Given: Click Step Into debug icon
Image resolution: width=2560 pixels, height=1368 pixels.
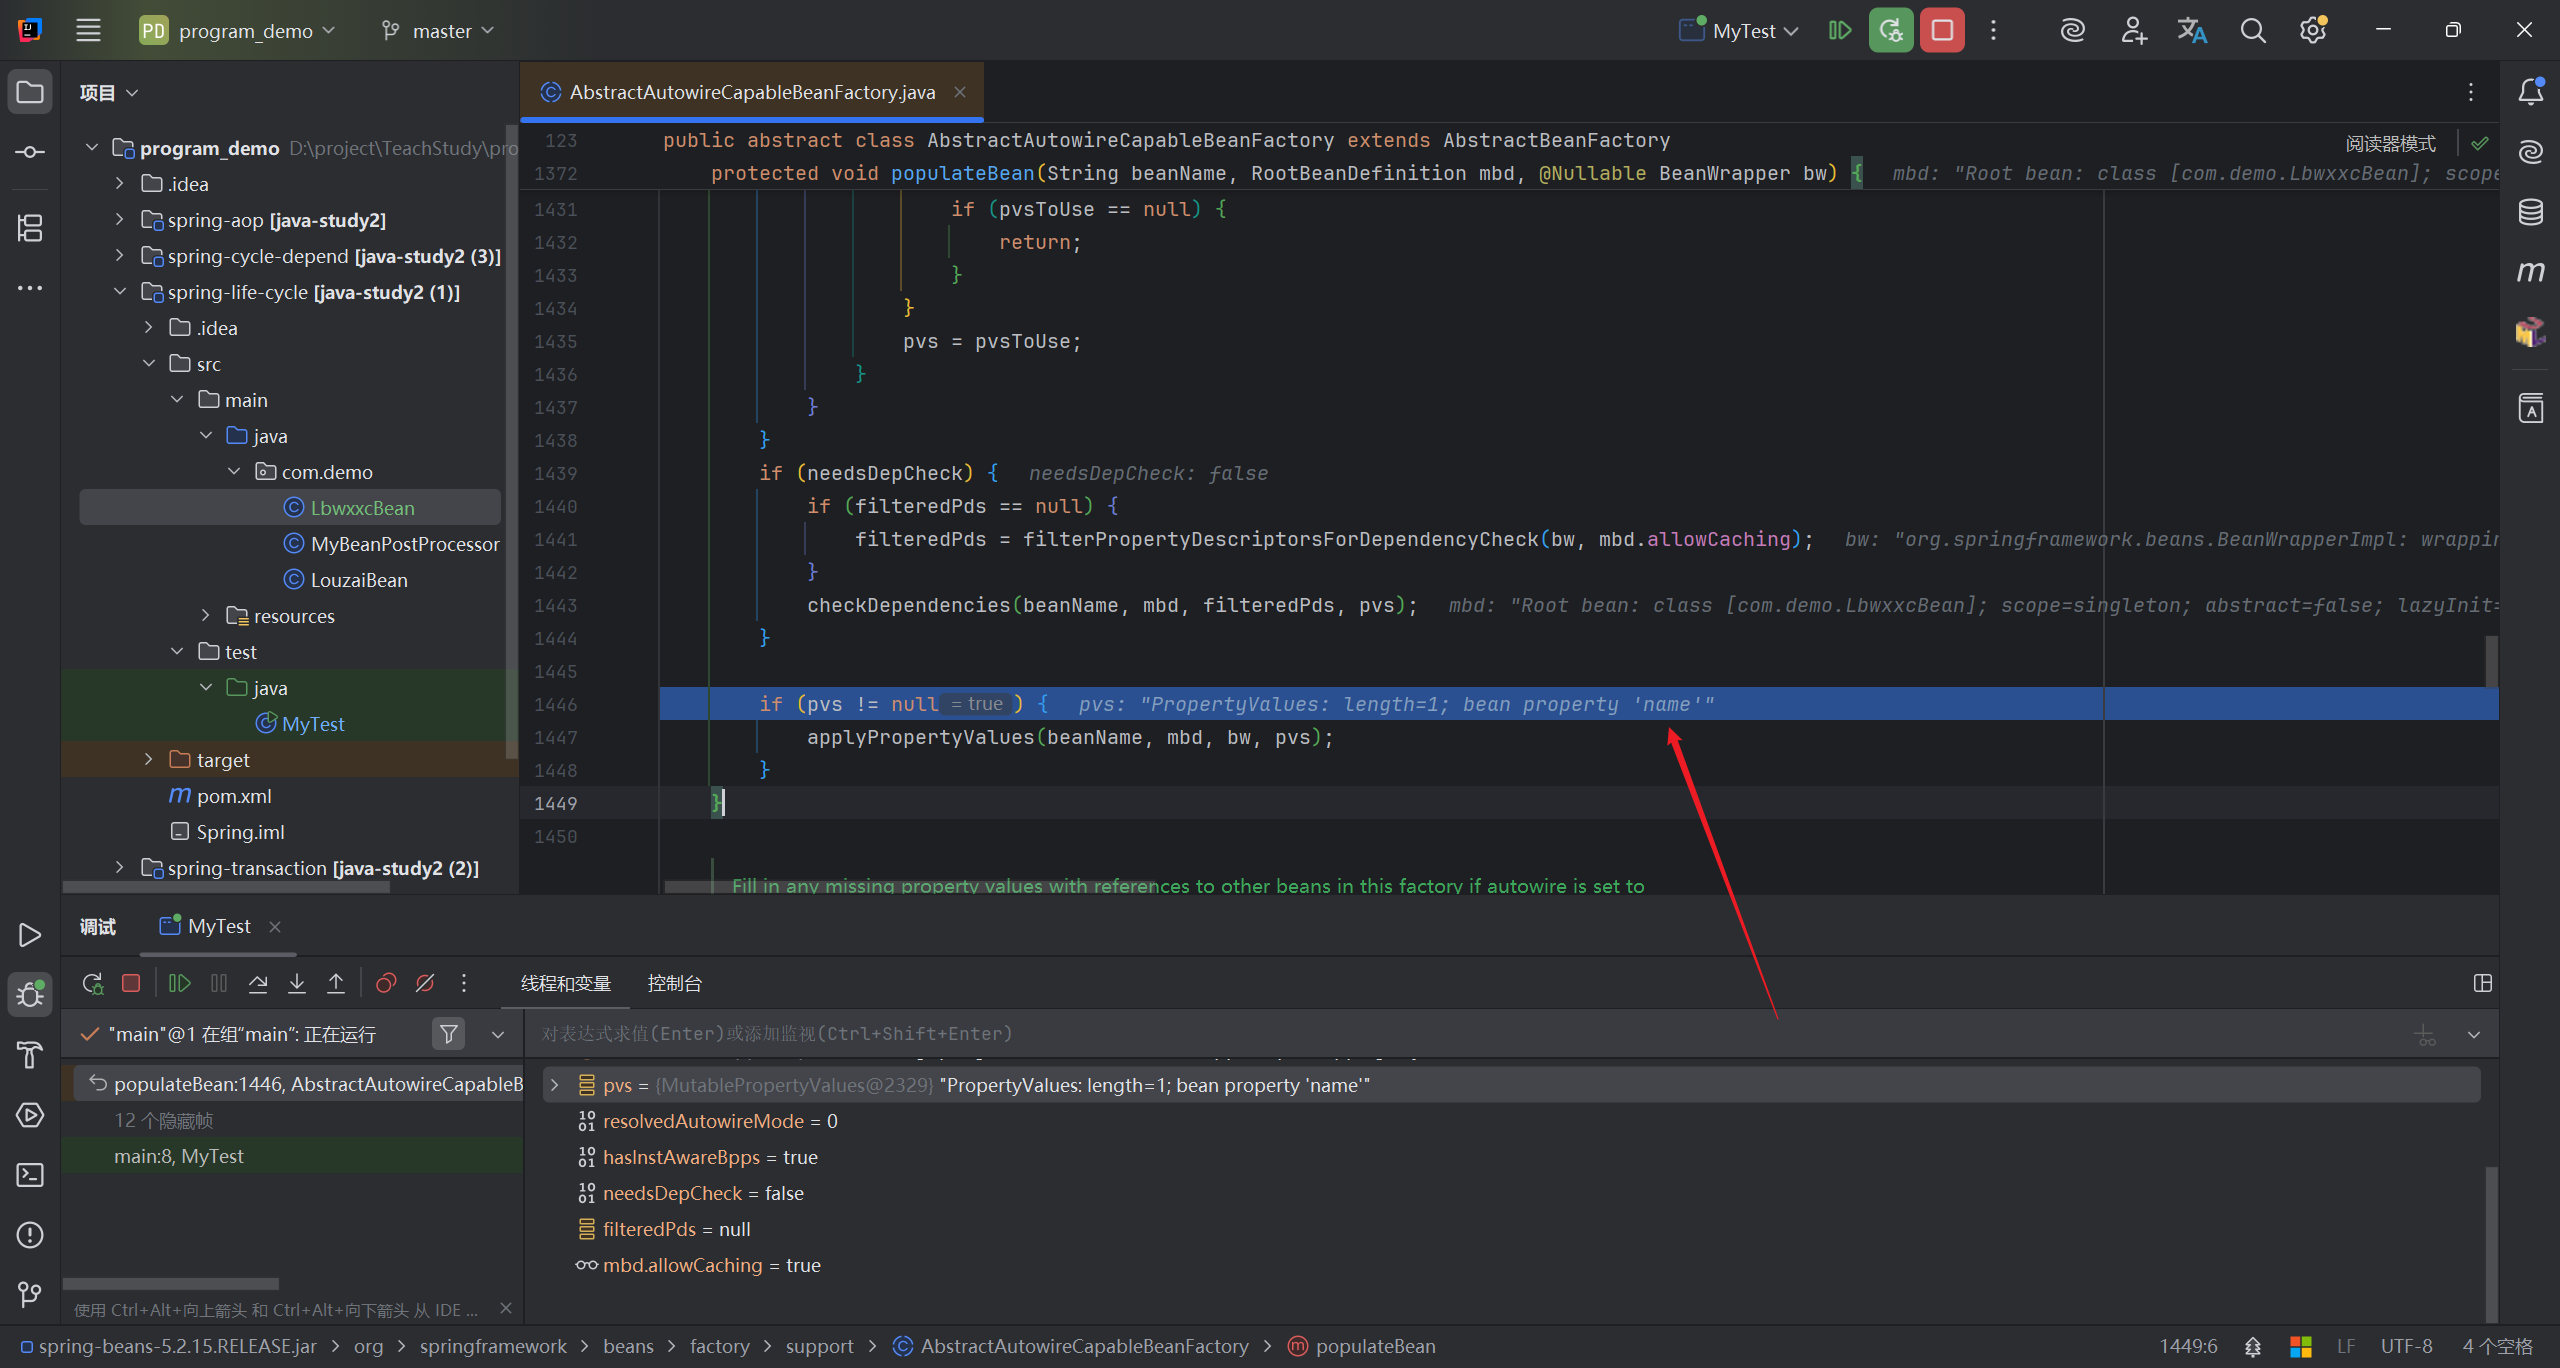Looking at the screenshot, I should click(x=297, y=984).
